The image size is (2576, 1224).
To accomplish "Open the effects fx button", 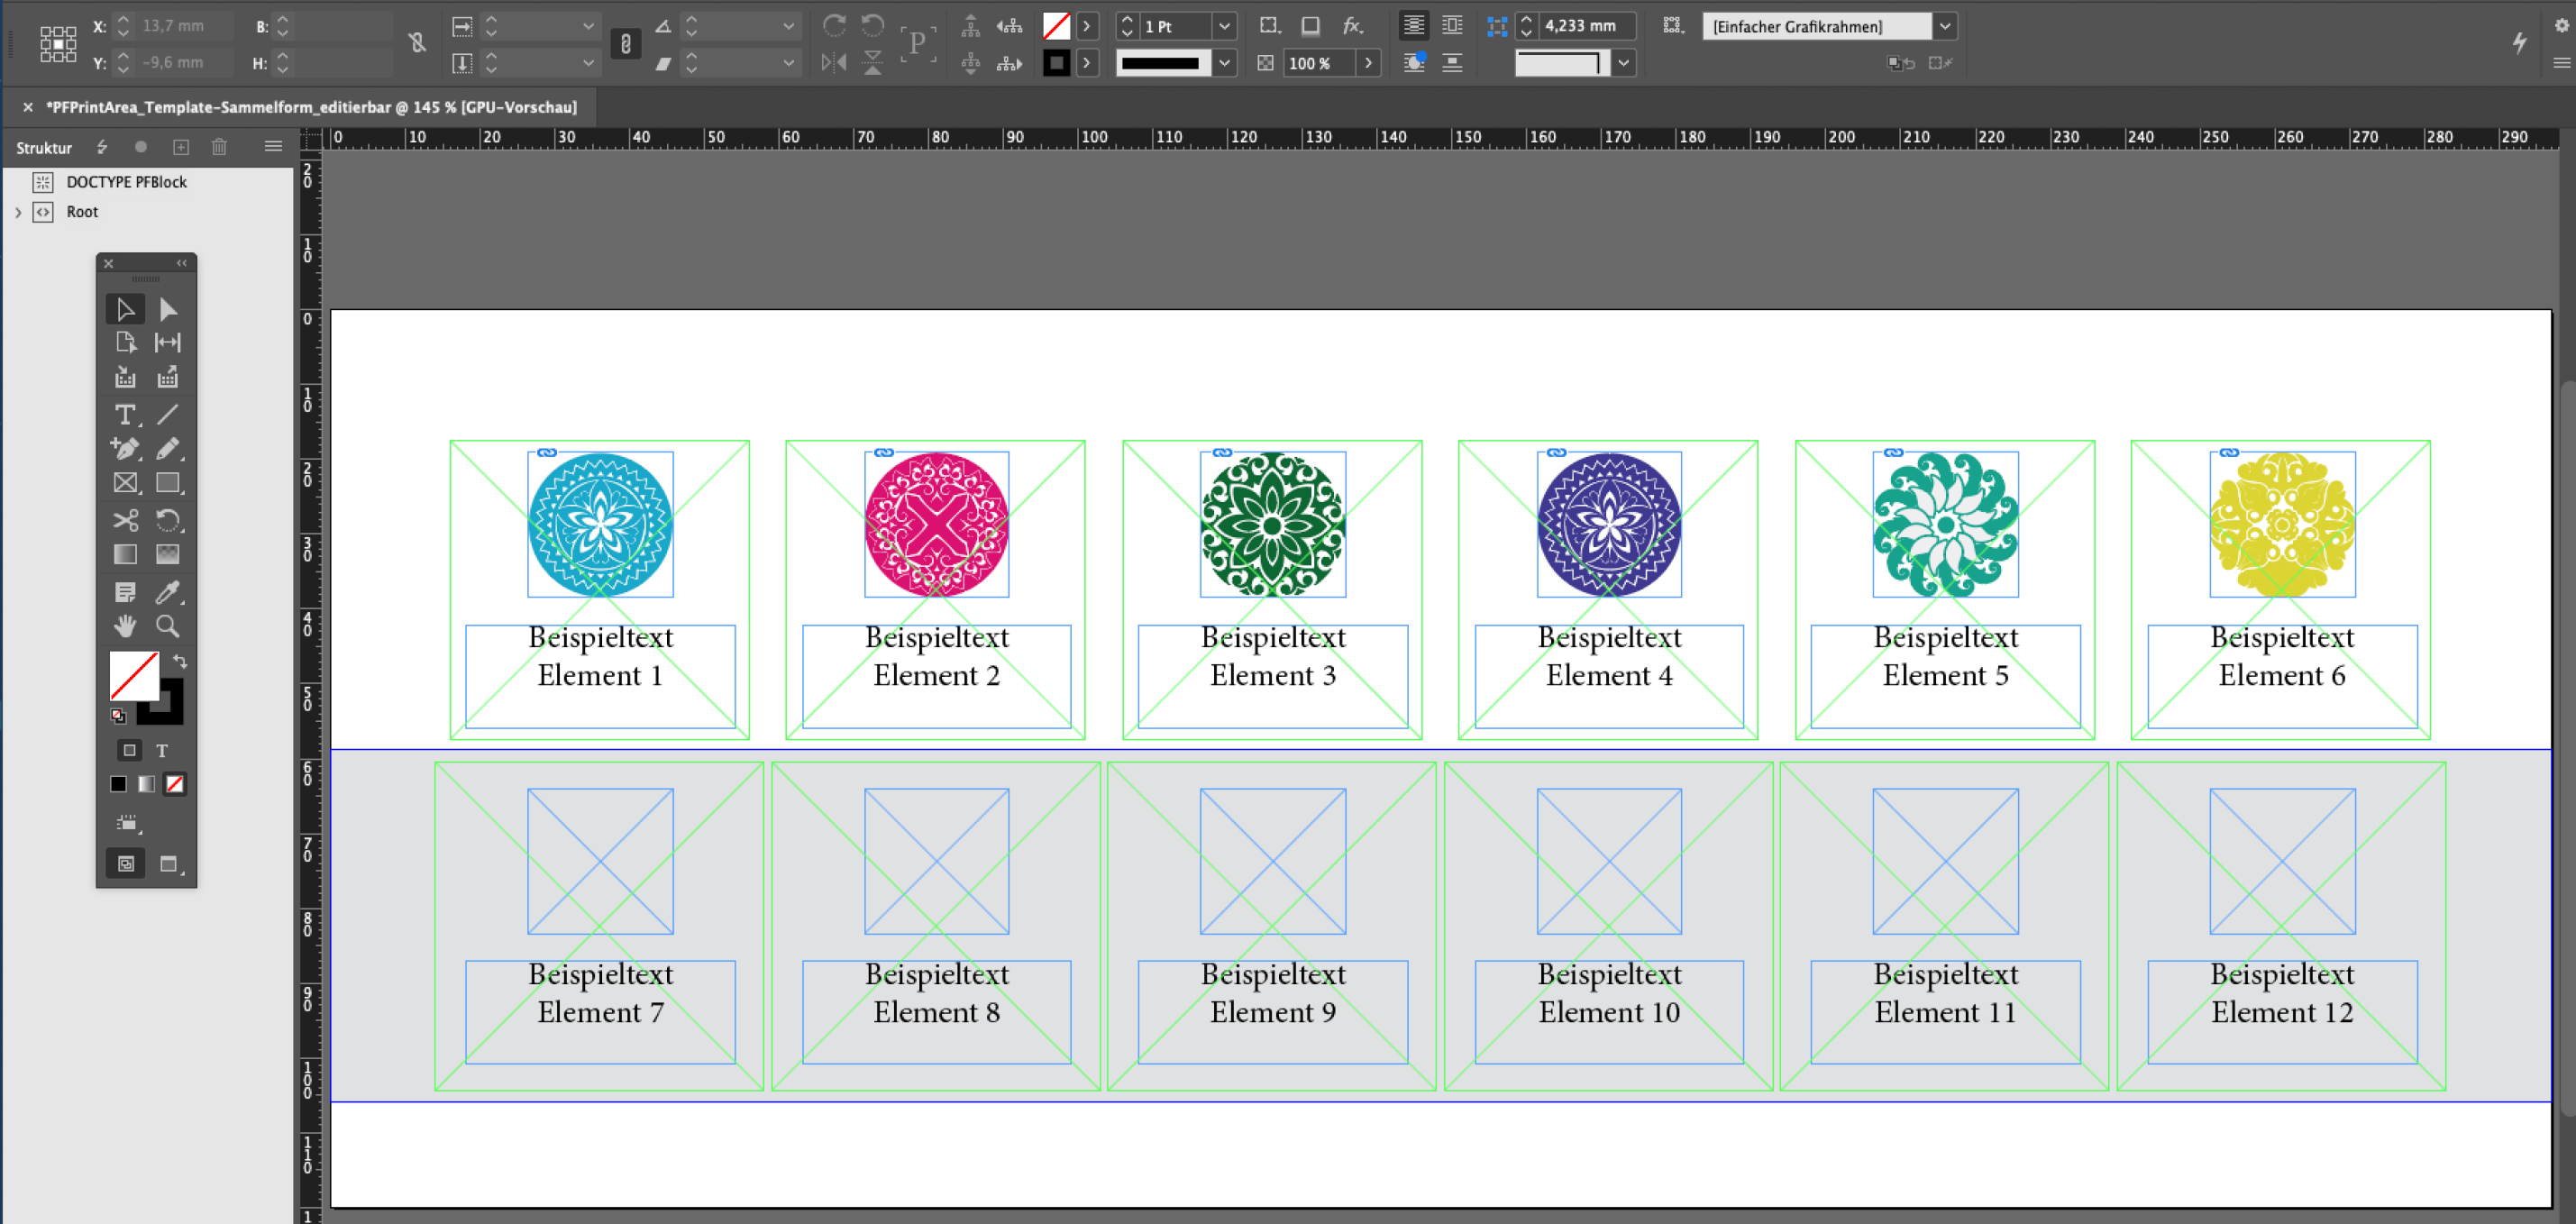I will [x=1352, y=26].
